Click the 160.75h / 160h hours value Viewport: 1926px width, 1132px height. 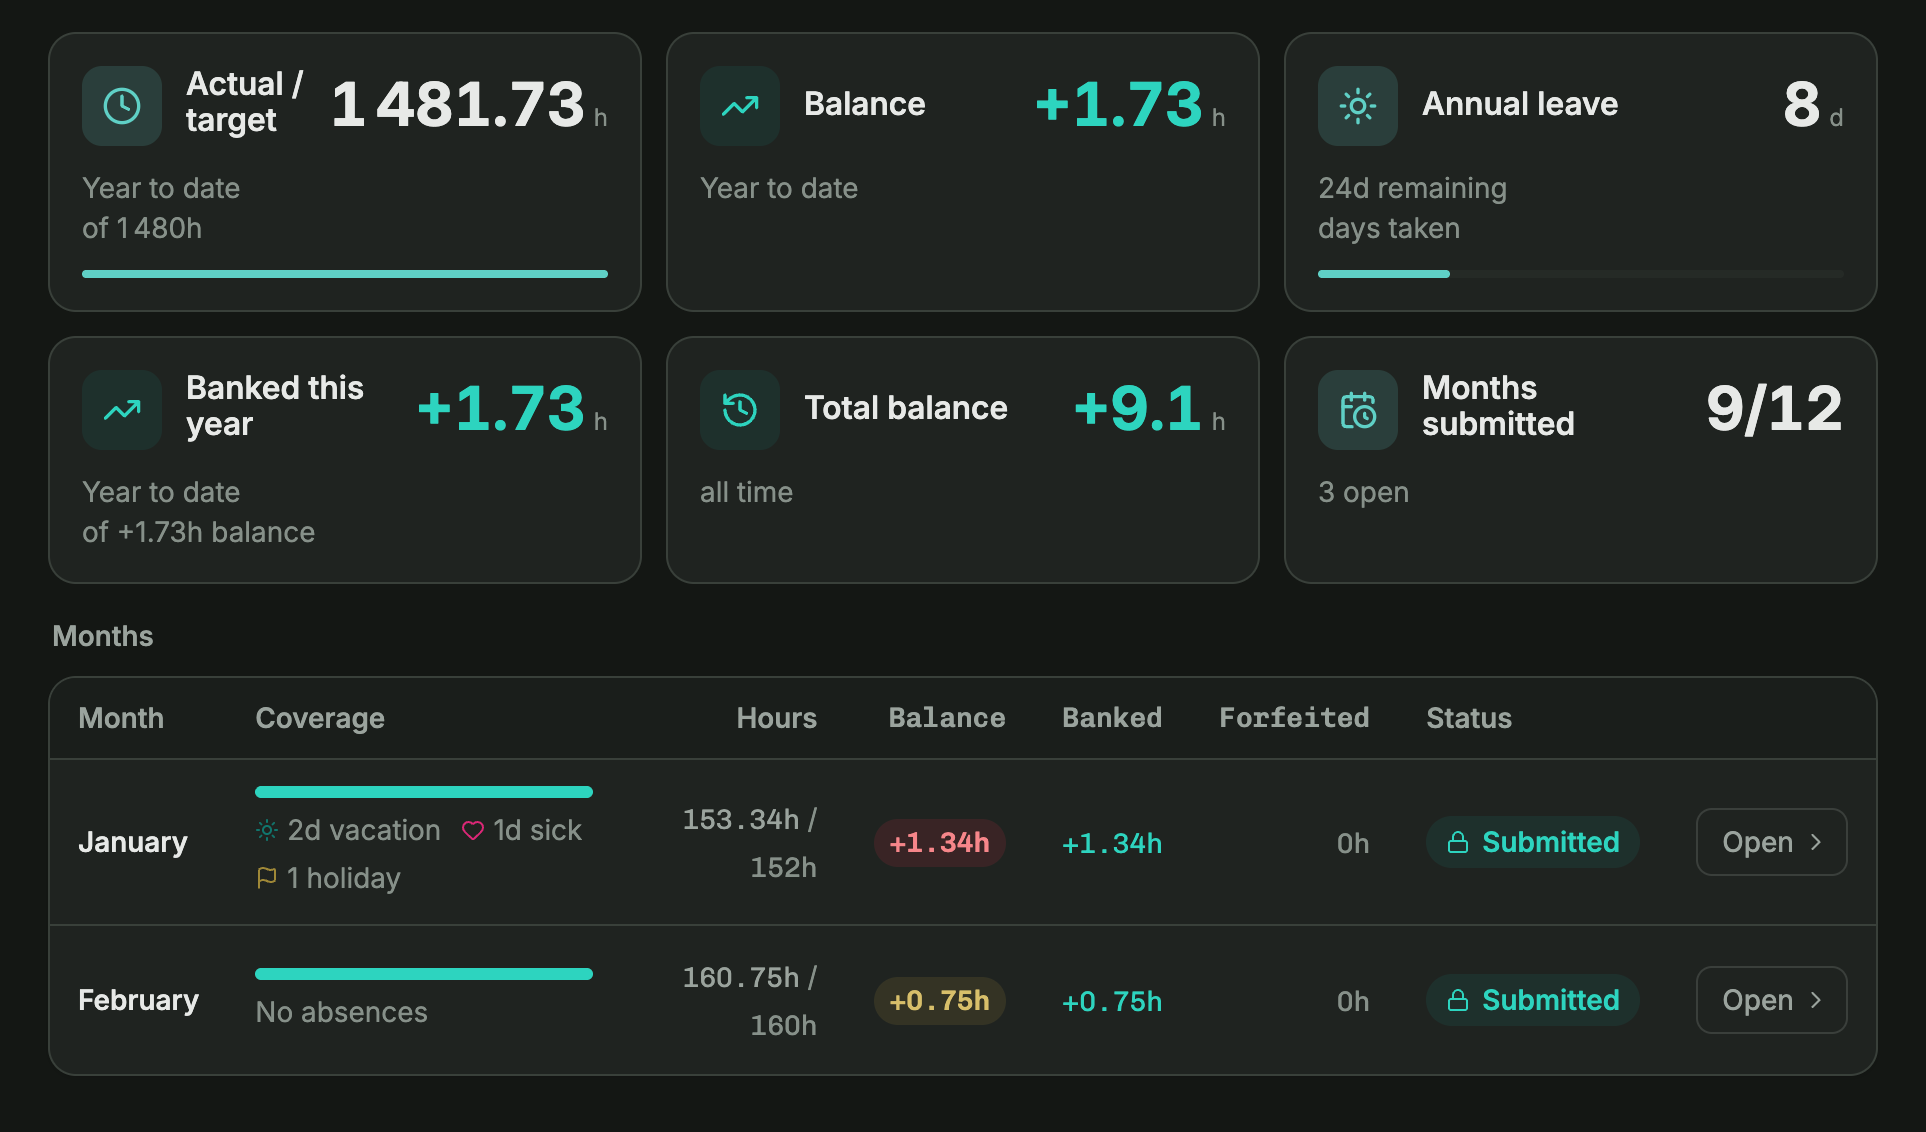click(x=750, y=1001)
